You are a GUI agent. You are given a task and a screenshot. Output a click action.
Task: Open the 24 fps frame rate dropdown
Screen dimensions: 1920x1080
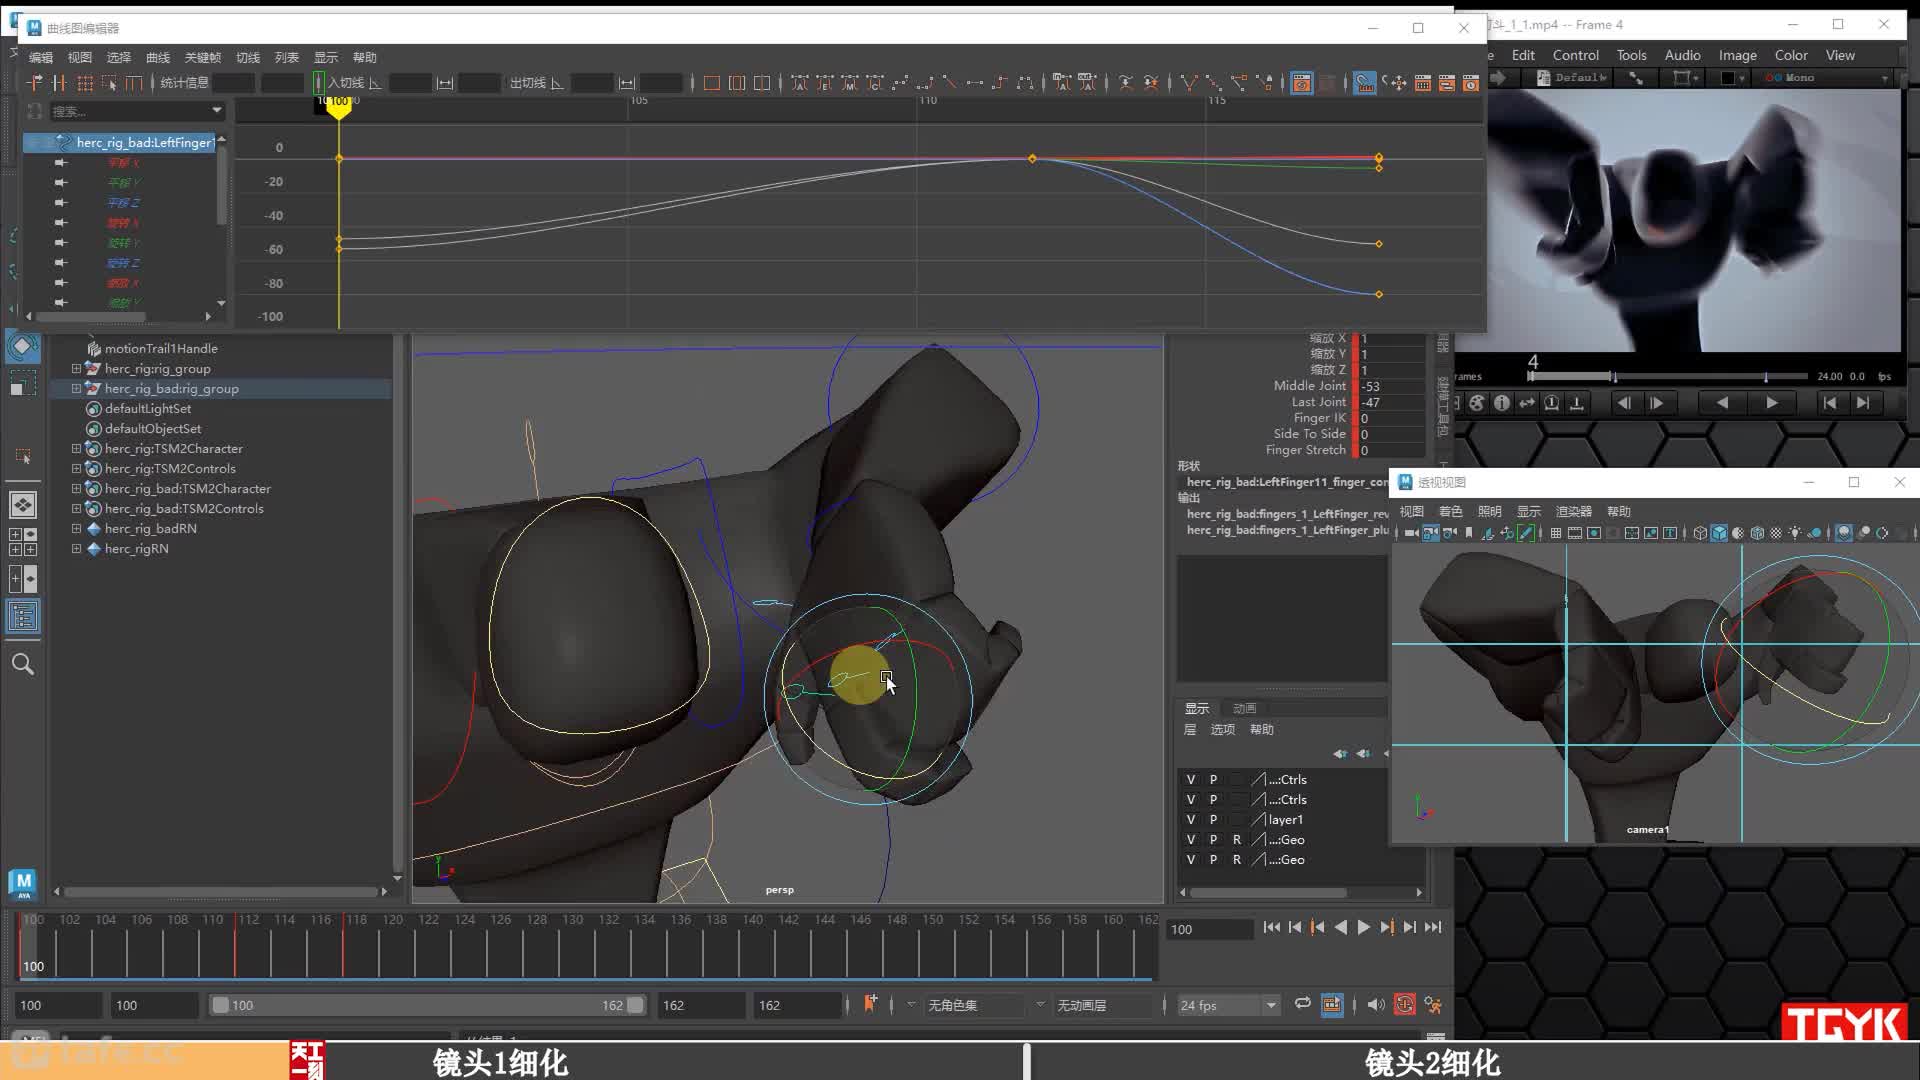[1228, 1005]
